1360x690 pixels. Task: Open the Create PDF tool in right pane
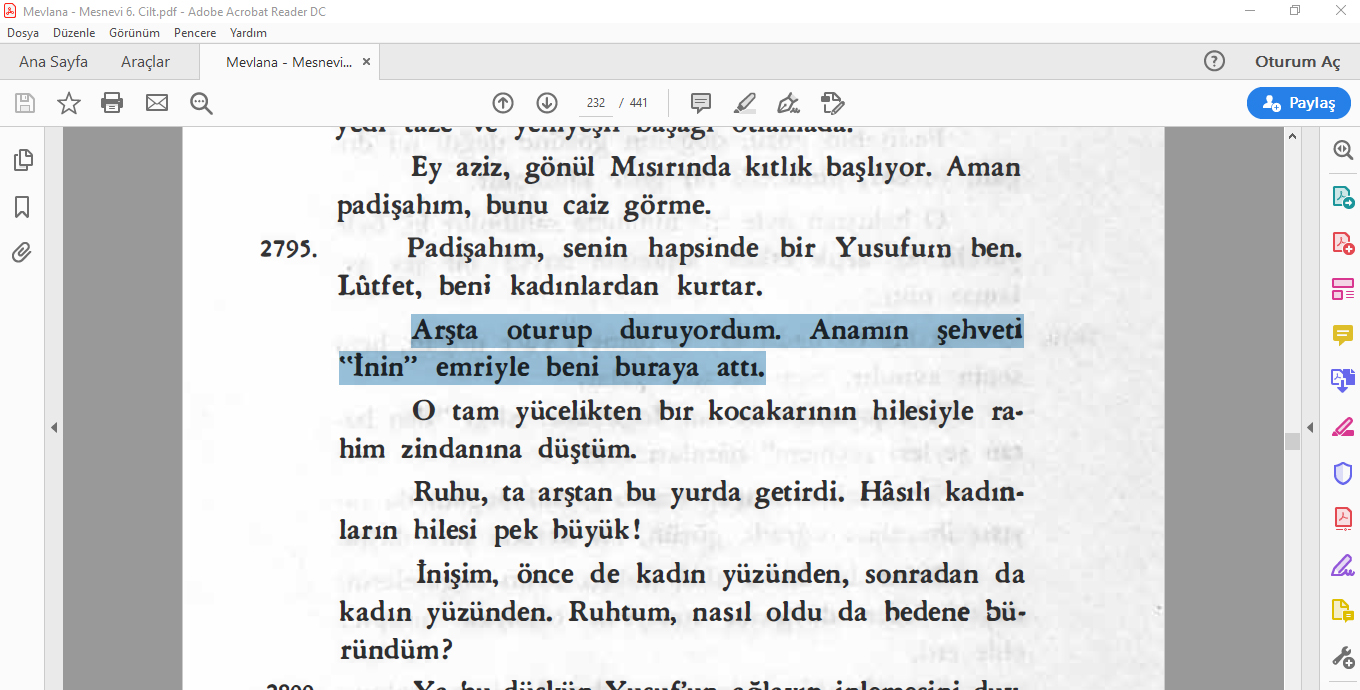point(1342,243)
